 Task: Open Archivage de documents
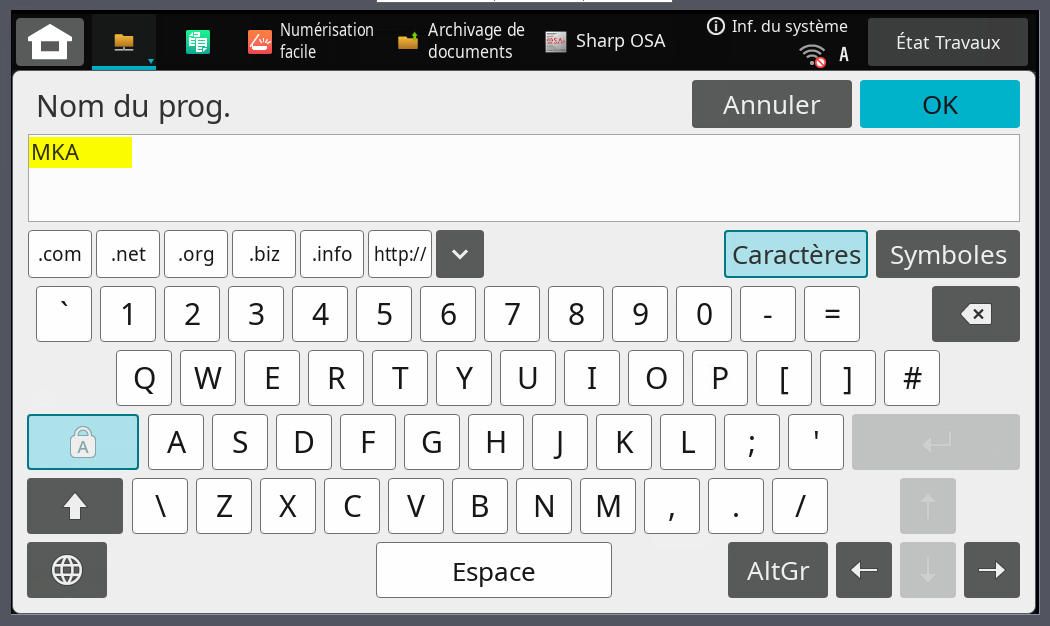point(461,41)
